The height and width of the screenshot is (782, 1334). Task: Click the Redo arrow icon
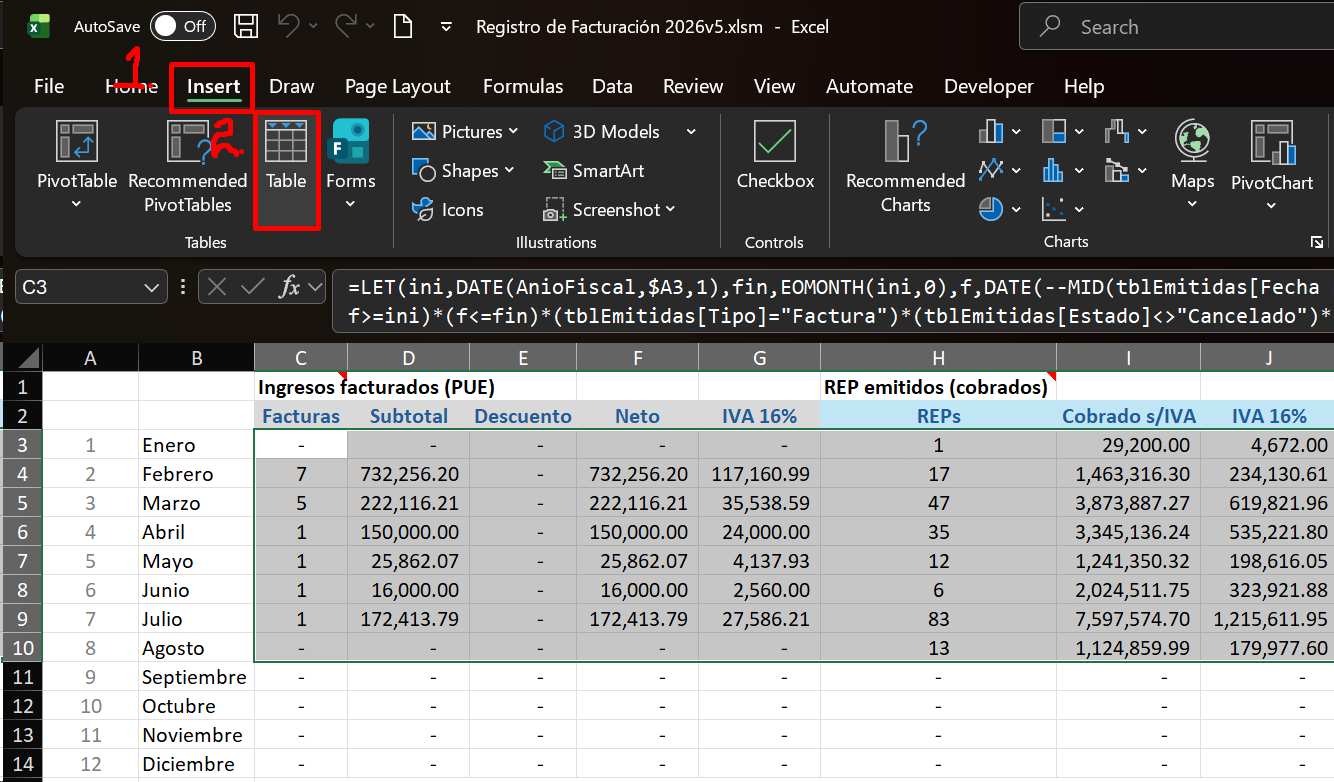click(346, 26)
